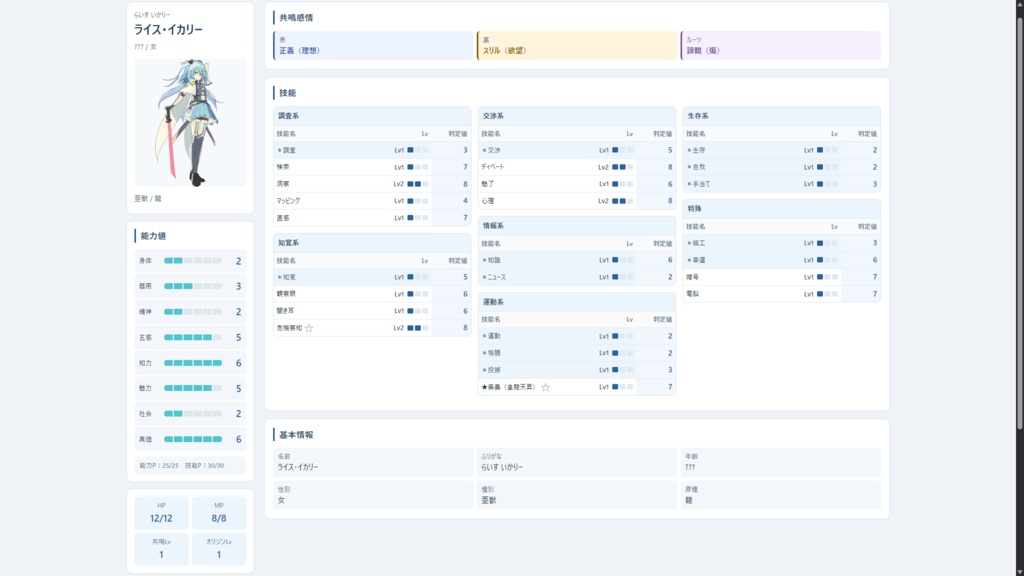The width and height of the screenshot is (1024, 576).
Task: Click the 技能P：30/30 points text
Action: [x=204, y=466]
